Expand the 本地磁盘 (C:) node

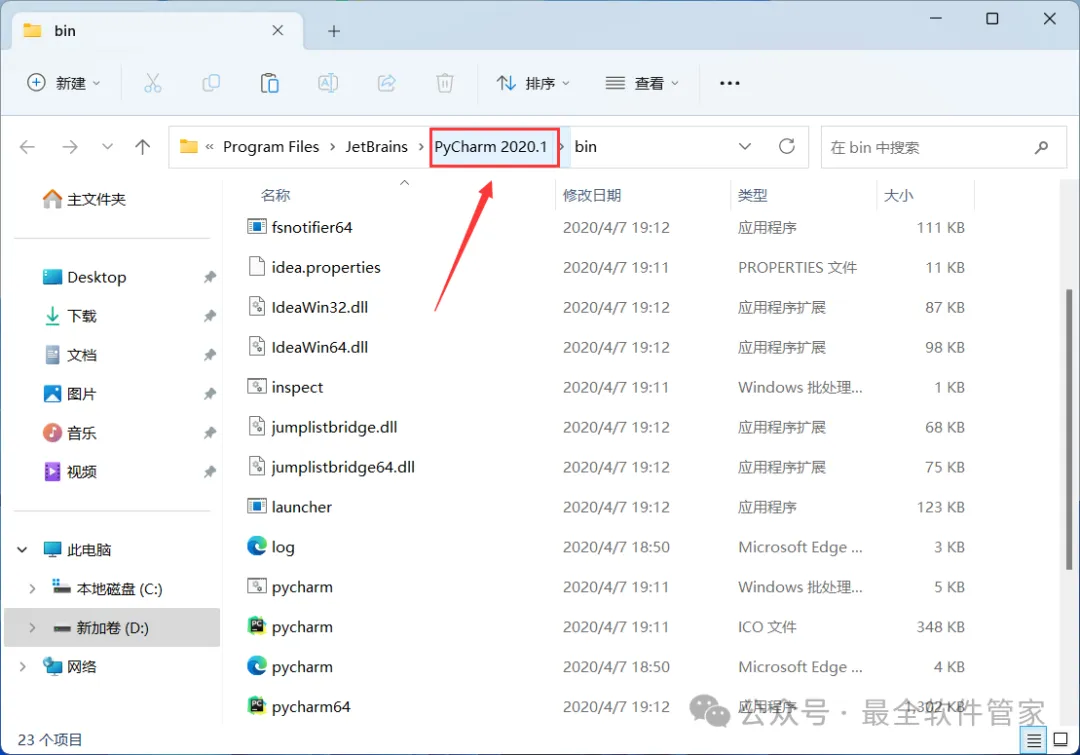(x=32, y=588)
